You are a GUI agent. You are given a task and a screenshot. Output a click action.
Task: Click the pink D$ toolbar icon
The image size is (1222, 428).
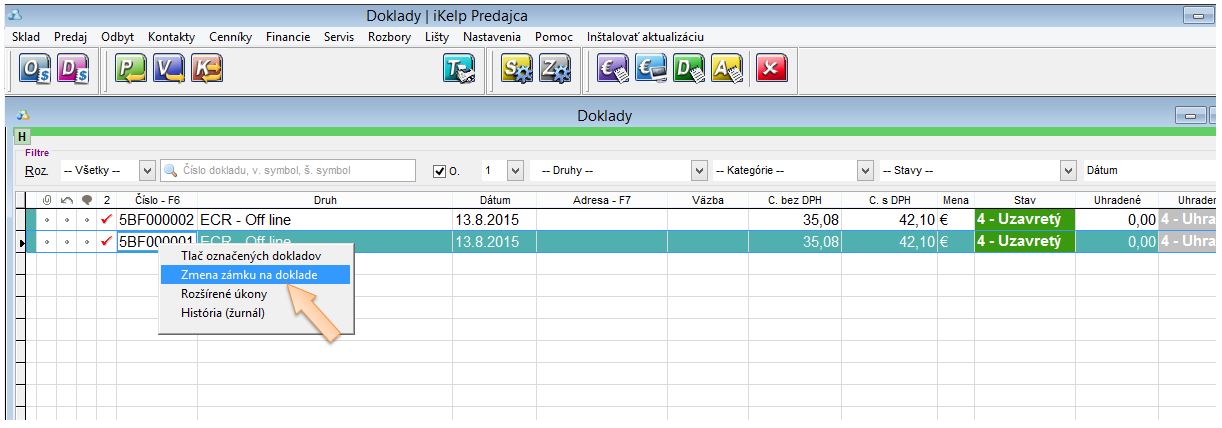[73, 70]
